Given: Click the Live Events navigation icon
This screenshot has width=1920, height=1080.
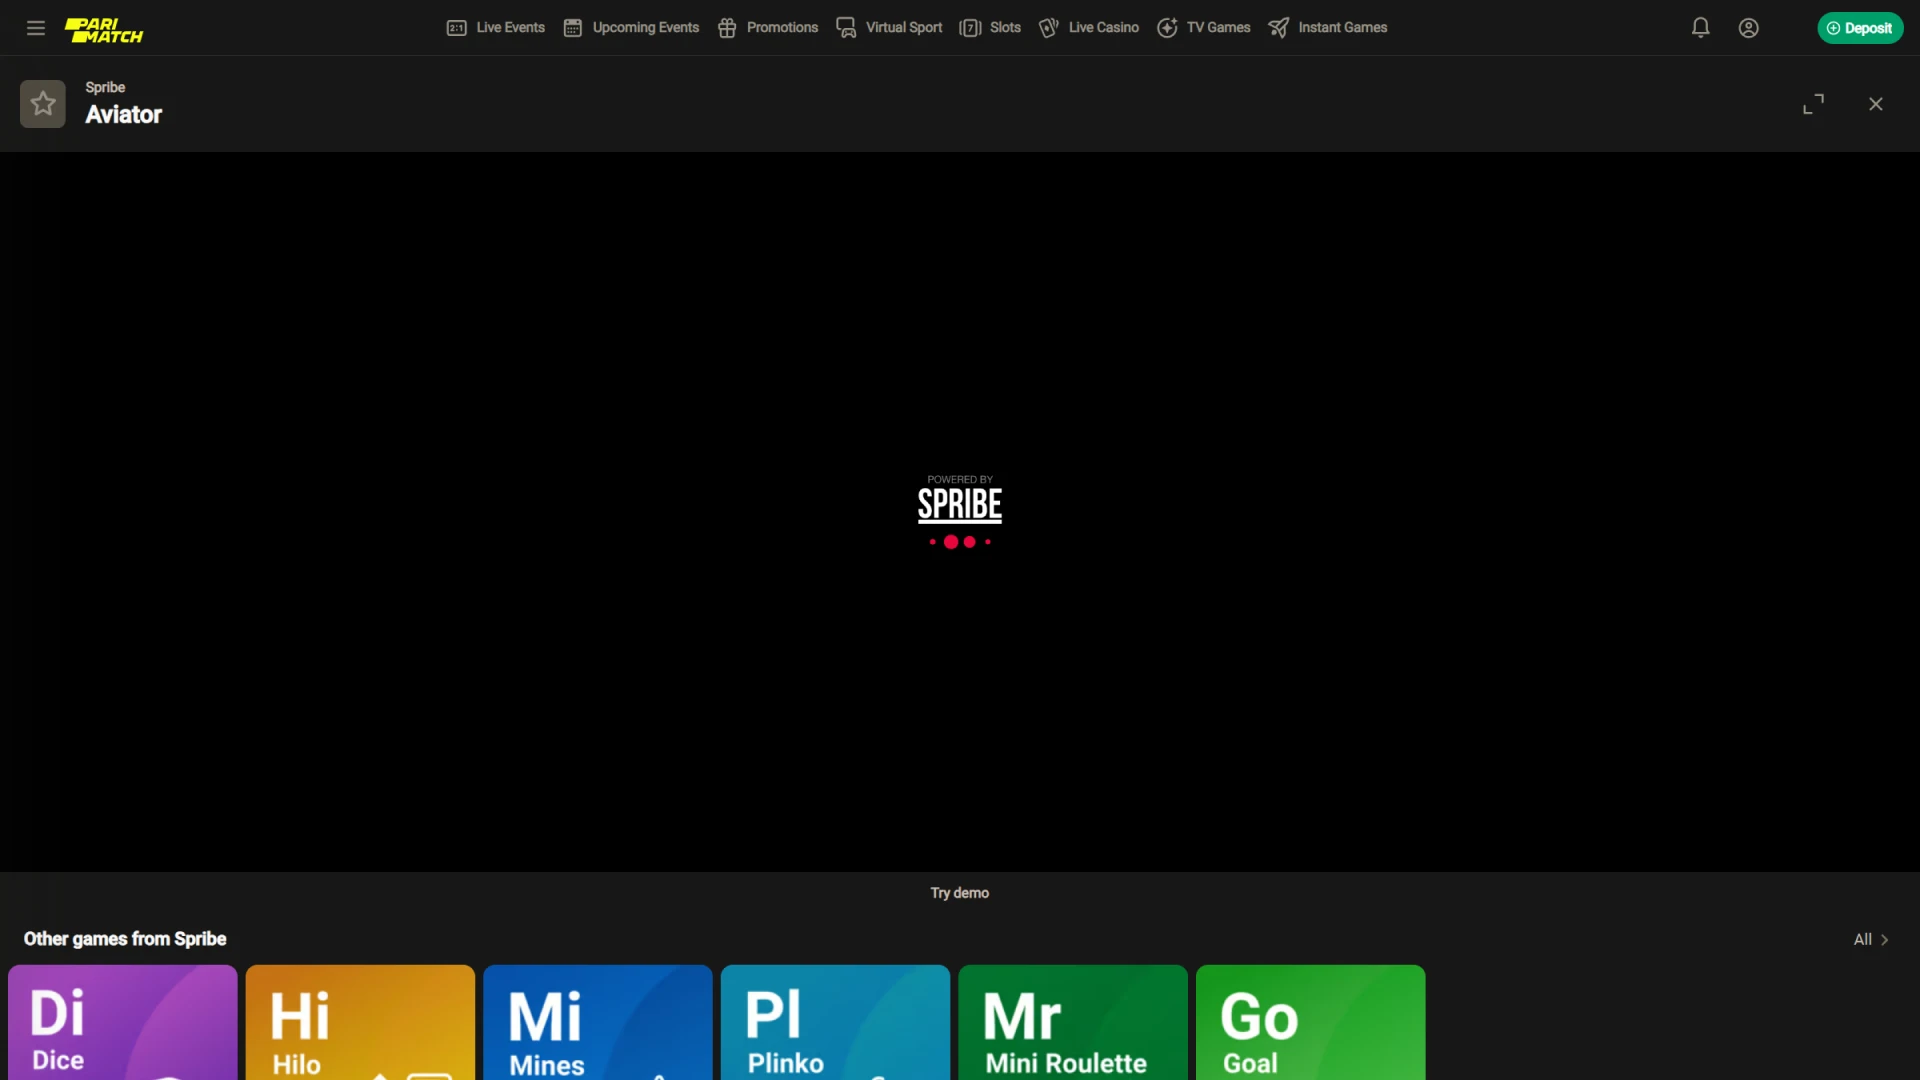Looking at the screenshot, I should pos(456,26).
